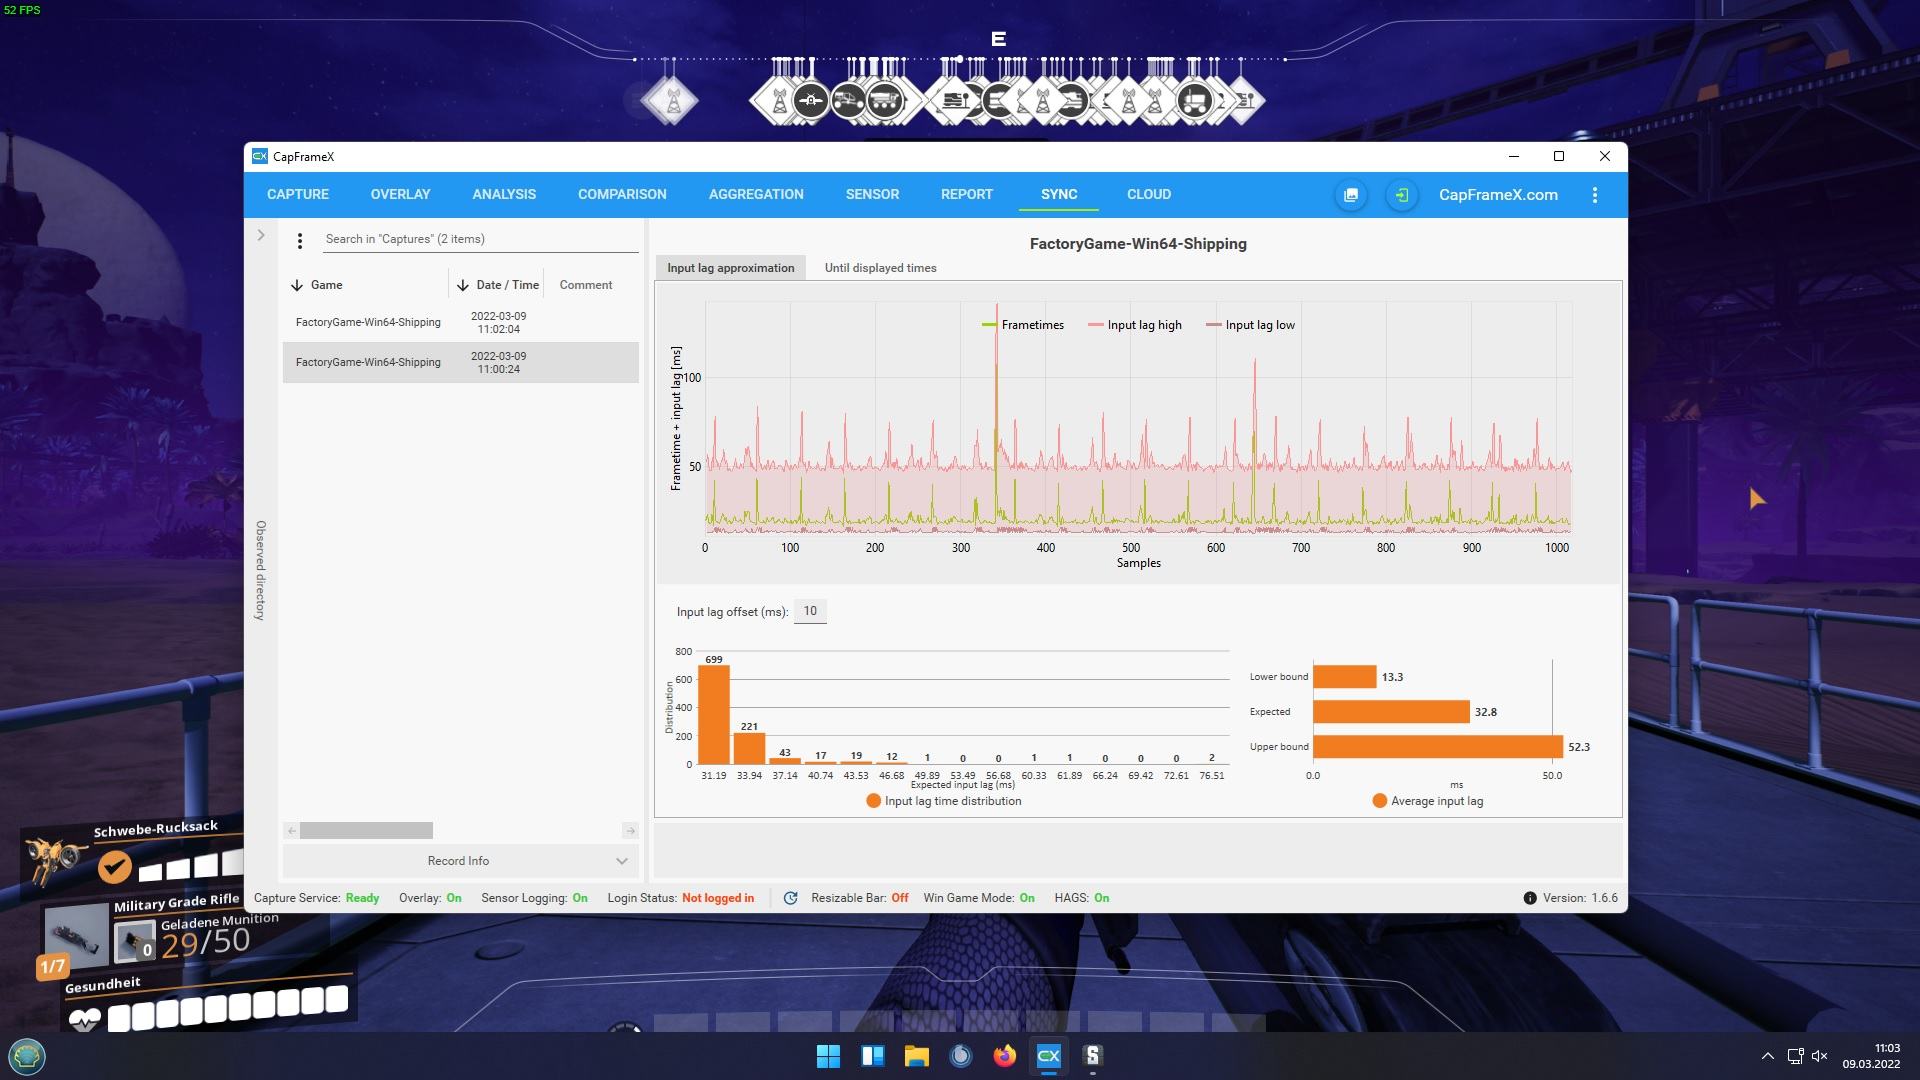The height and width of the screenshot is (1080, 1920).
Task: Show hidden system tray icons
Action: tap(1767, 1056)
